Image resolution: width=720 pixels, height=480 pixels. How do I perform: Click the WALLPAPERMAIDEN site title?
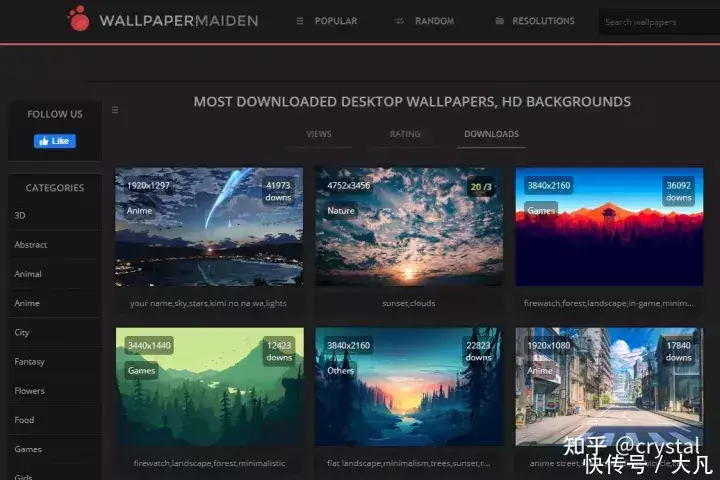[179, 21]
